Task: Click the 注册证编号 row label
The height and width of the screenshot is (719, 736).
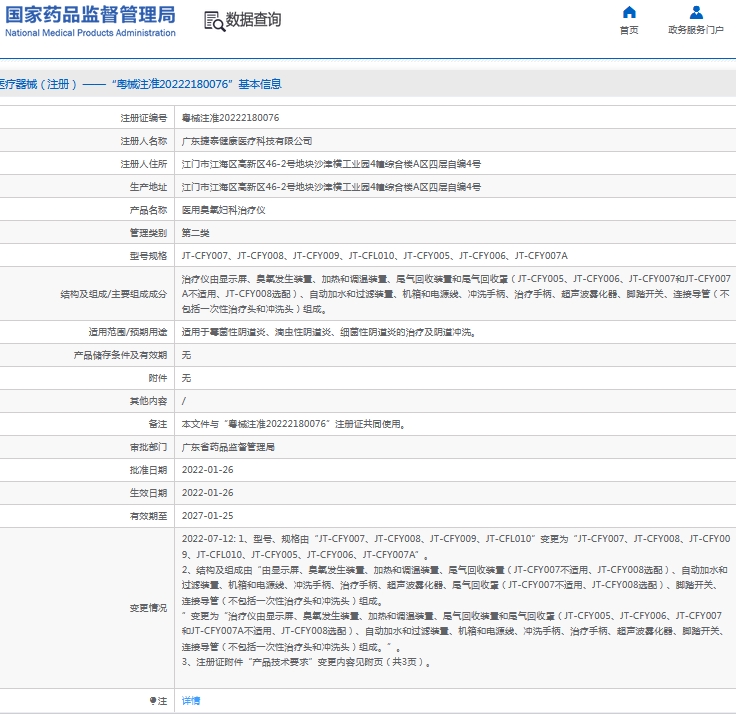Action: pyautogui.click(x=144, y=118)
